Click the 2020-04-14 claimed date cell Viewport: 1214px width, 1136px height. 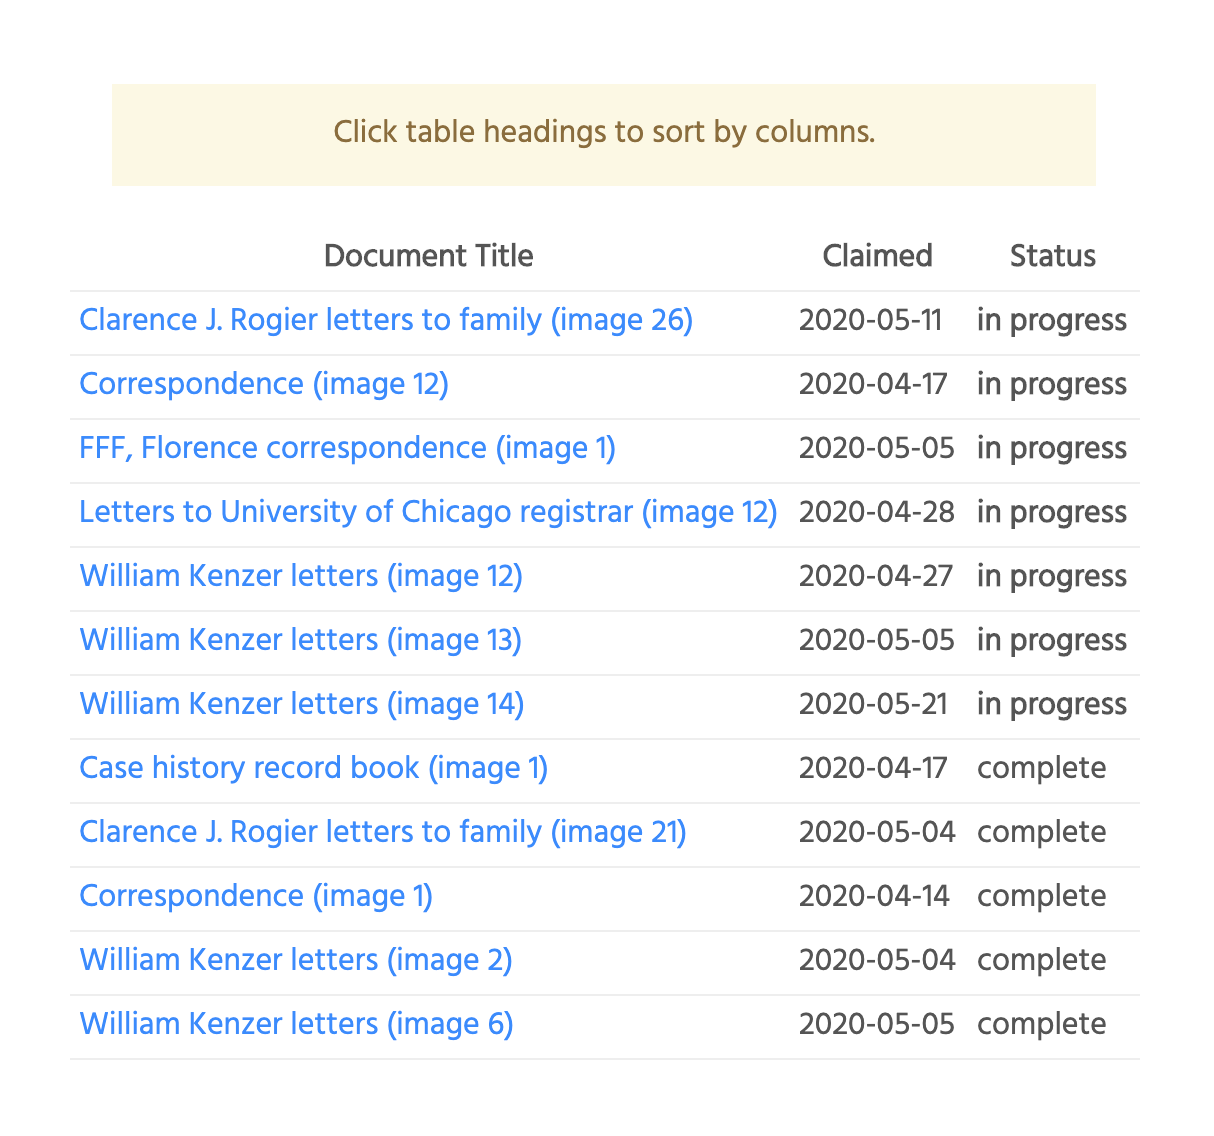873,896
